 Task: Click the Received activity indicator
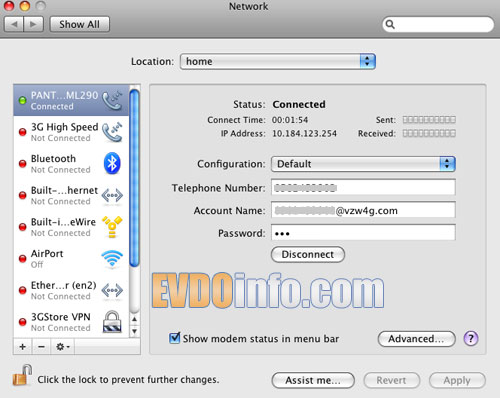tap(429, 133)
